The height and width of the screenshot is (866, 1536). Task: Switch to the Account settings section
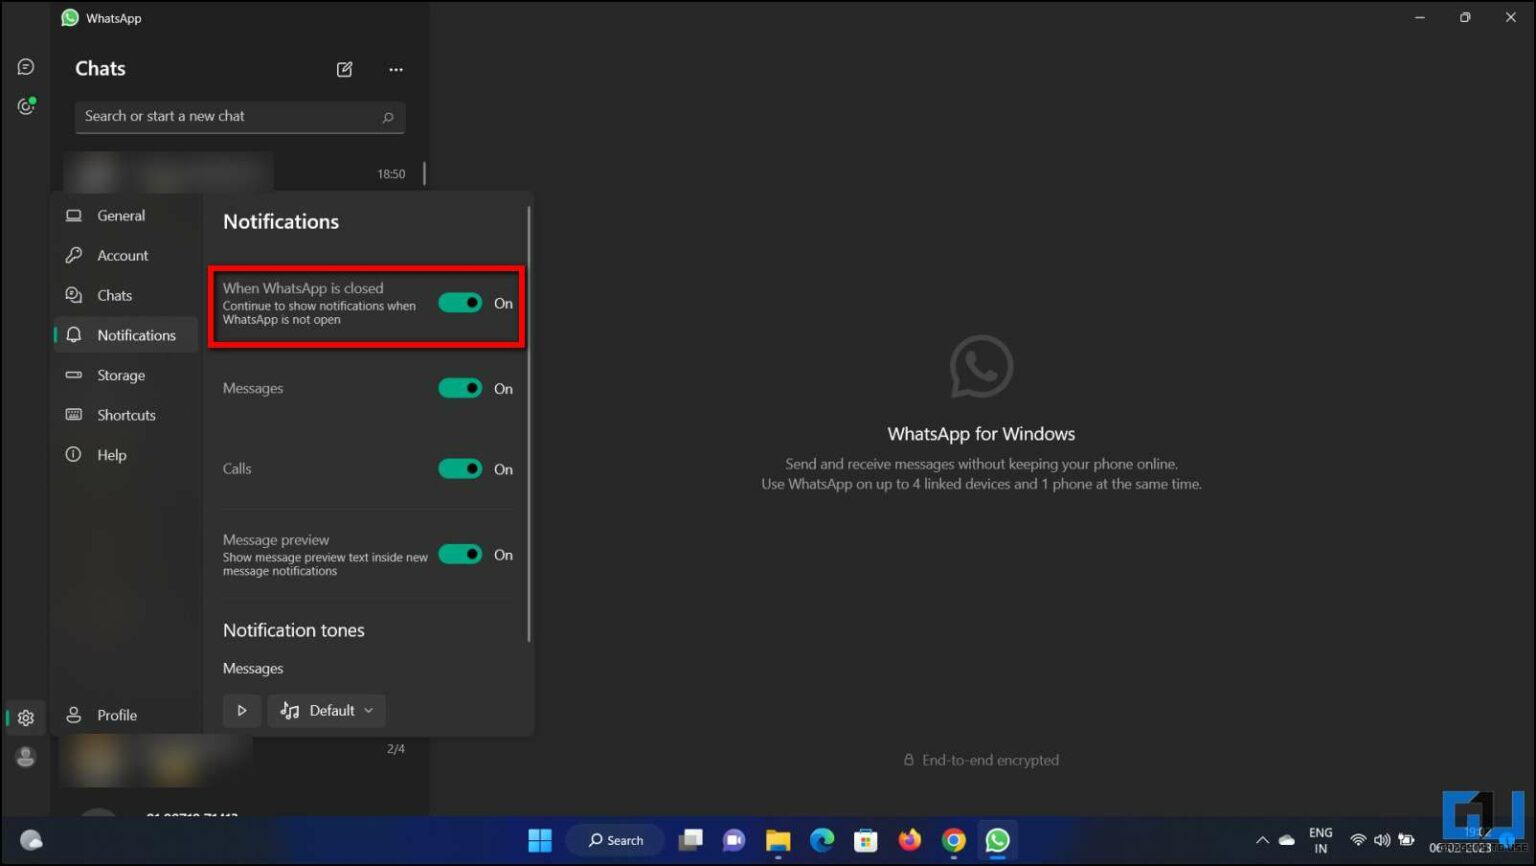click(121, 255)
